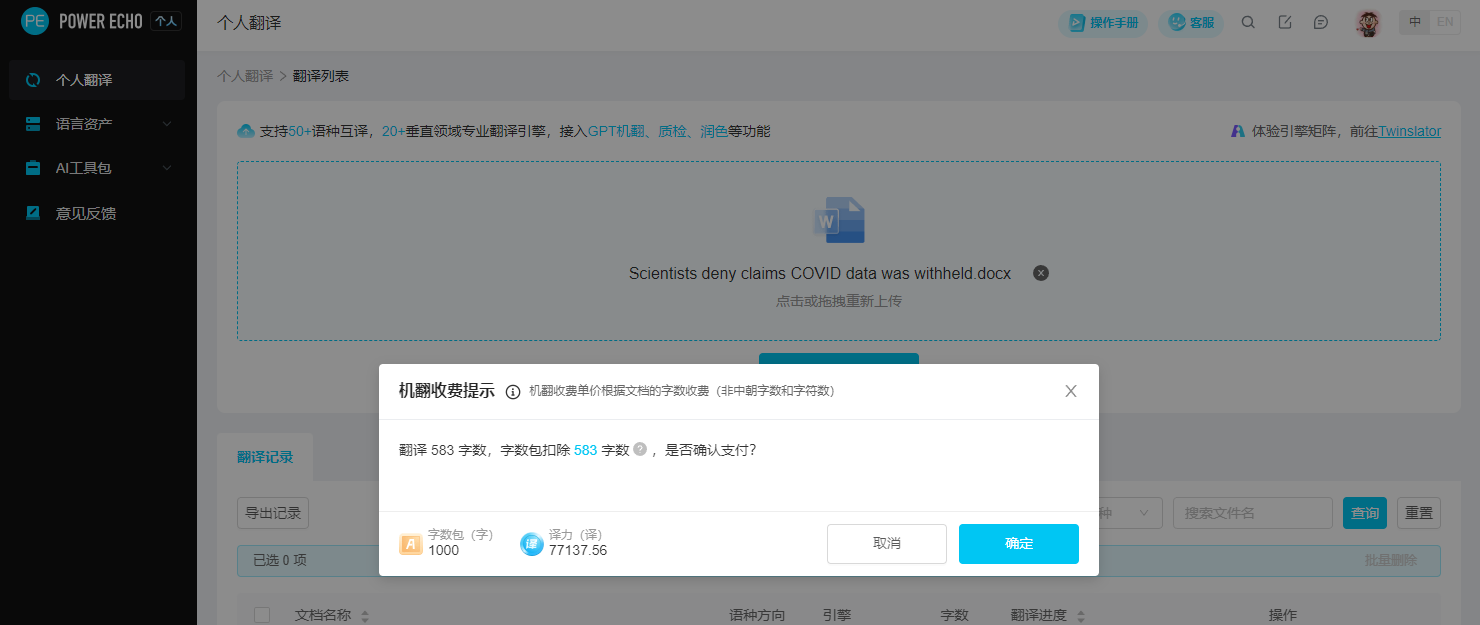Open the 语种 filter dropdown

[x=1130, y=513]
